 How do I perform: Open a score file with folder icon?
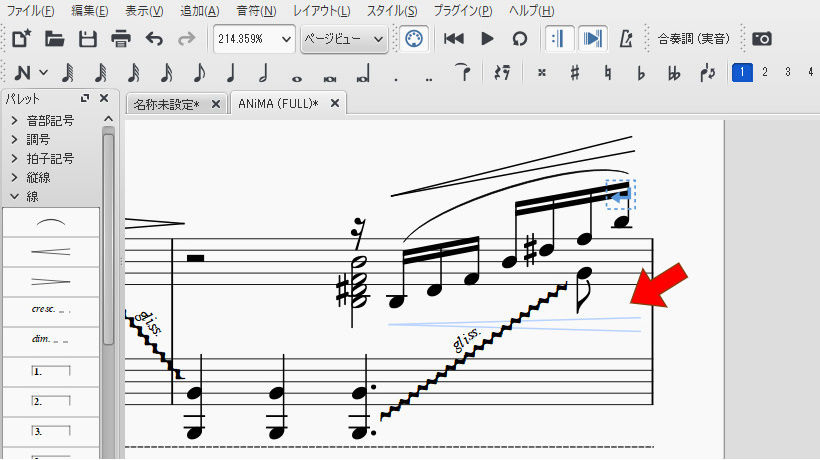point(54,39)
